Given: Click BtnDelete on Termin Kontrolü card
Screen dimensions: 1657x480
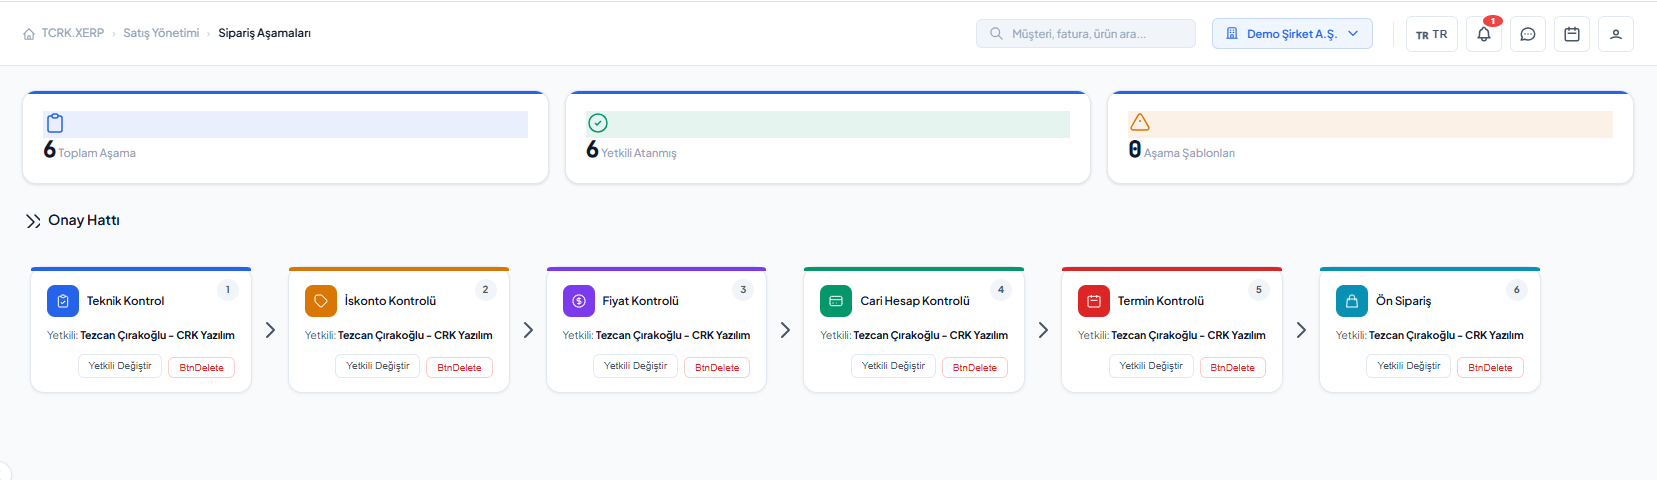Looking at the screenshot, I should [x=1233, y=368].
